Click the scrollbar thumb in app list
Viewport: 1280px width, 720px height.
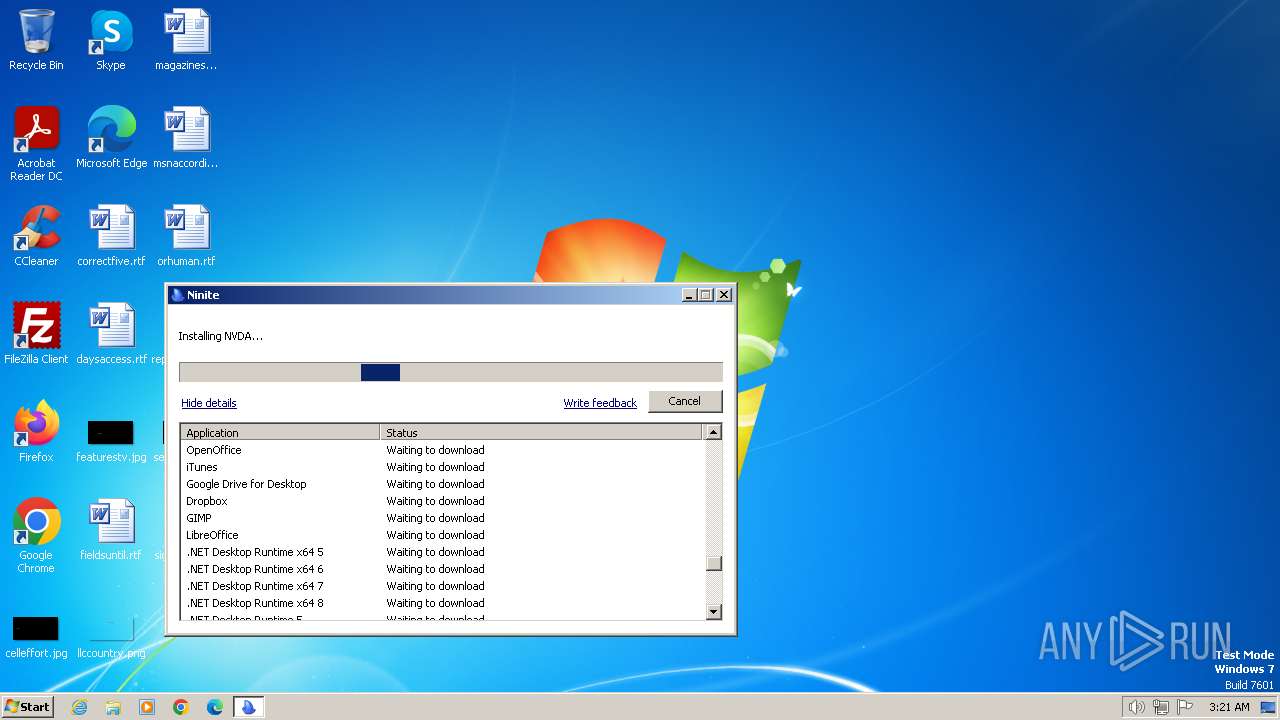(713, 563)
